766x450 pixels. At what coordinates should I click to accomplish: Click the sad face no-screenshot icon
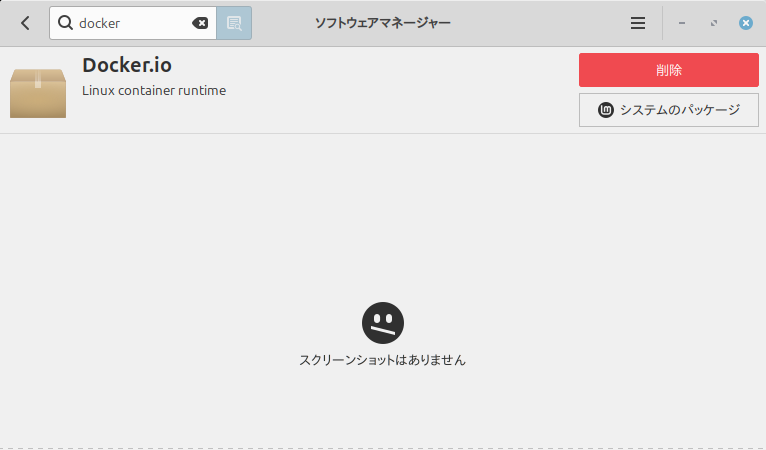[383, 322]
